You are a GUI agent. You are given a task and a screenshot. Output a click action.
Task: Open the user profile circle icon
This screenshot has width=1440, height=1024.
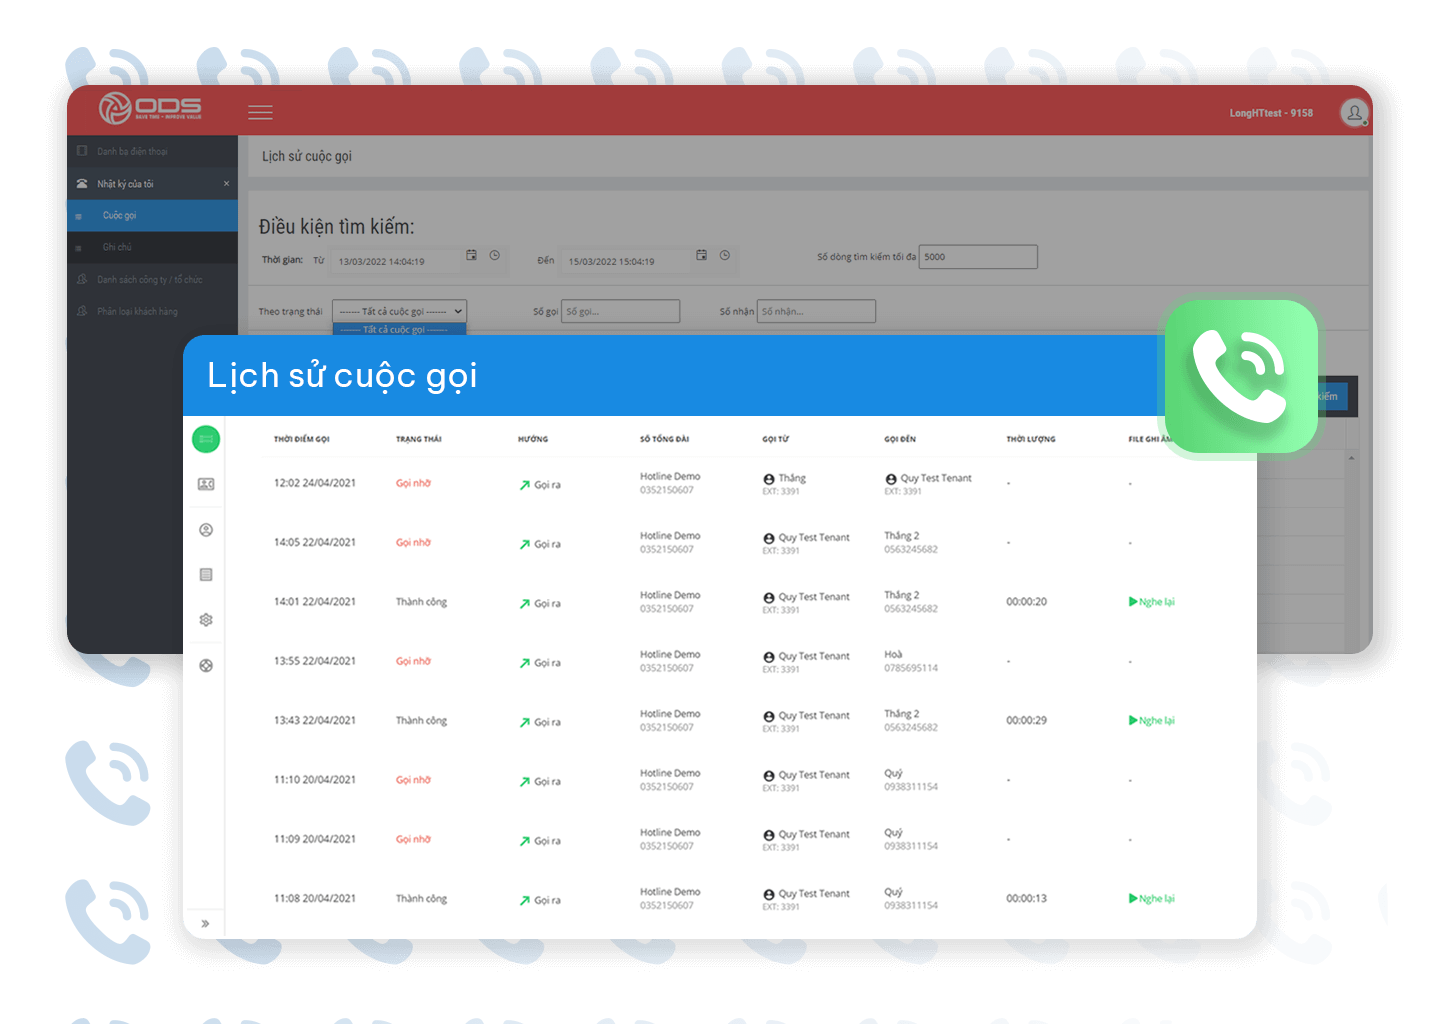(x=206, y=530)
